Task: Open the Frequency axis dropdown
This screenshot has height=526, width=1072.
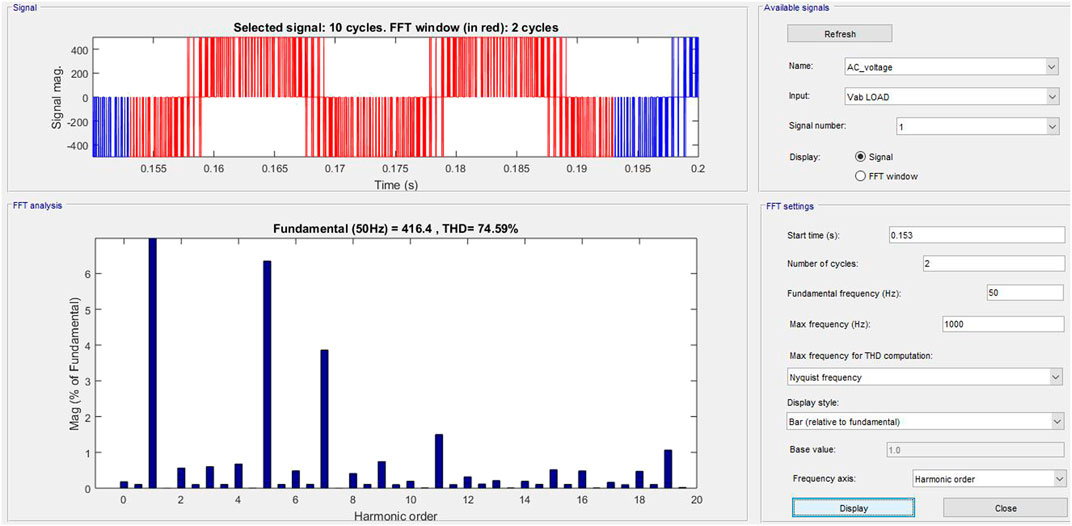Action: tap(989, 478)
